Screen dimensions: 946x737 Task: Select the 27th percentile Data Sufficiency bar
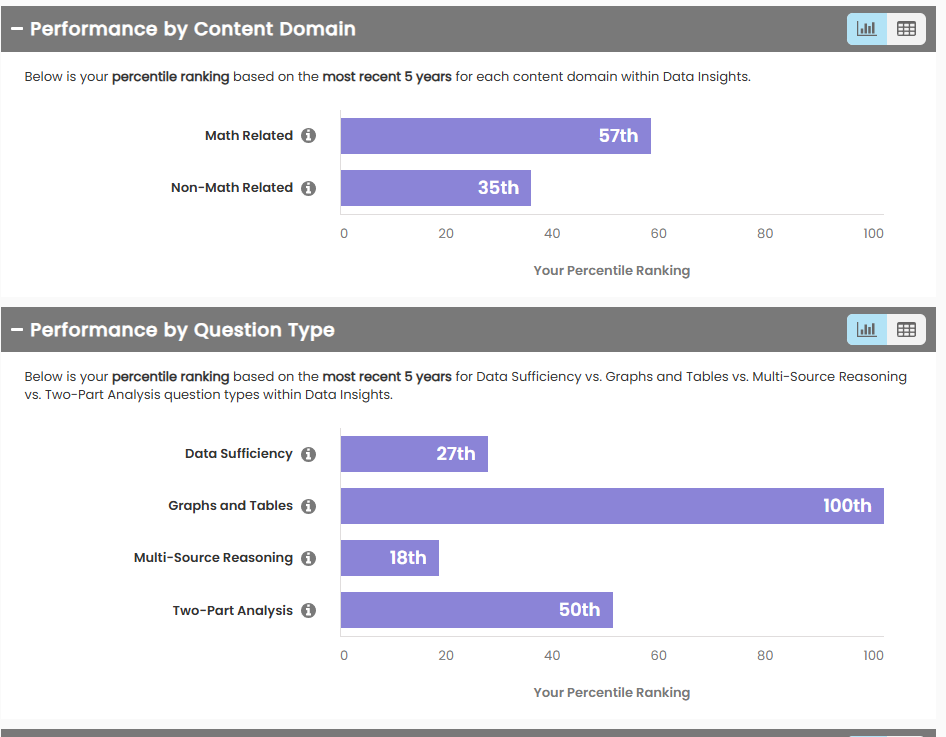point(414,454)
